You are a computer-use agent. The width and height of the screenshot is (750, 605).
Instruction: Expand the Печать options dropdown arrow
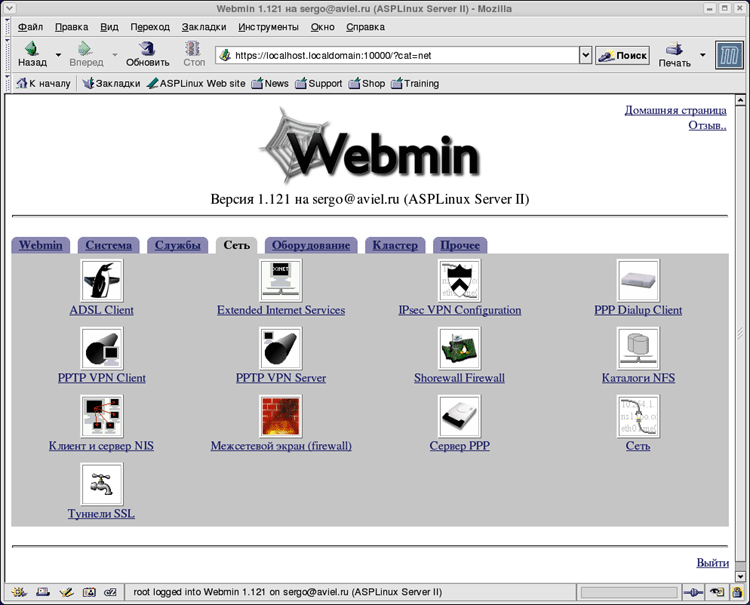tap(703, 55)
